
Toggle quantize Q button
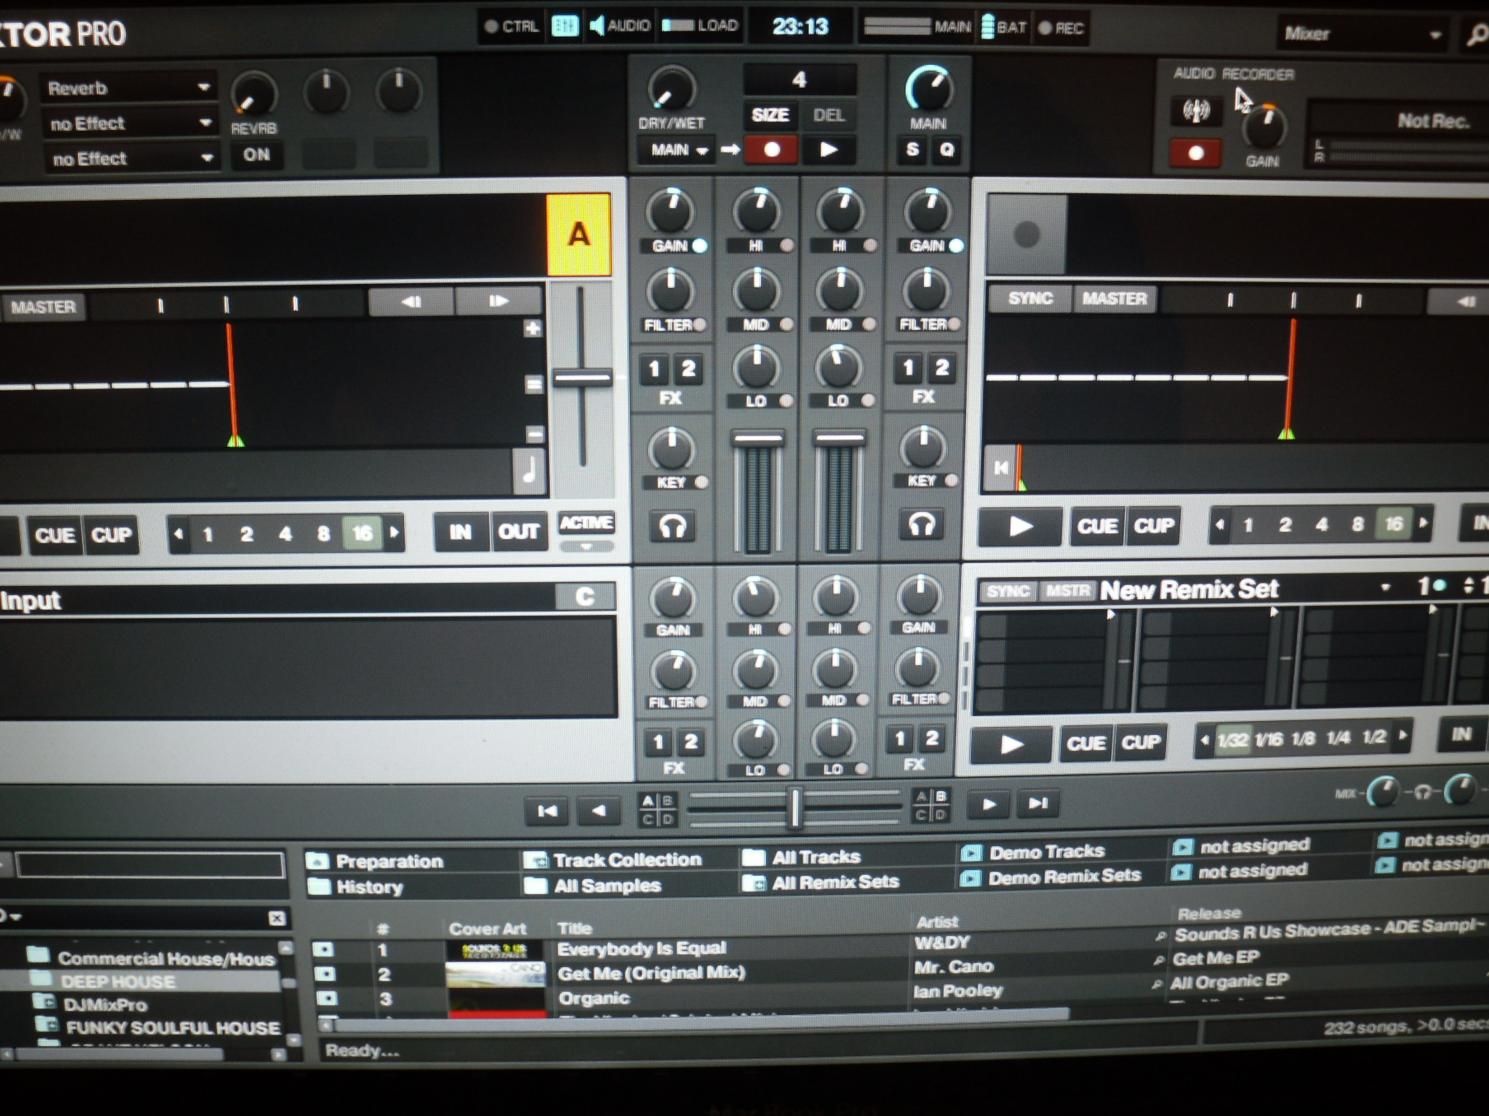(946, 150)
